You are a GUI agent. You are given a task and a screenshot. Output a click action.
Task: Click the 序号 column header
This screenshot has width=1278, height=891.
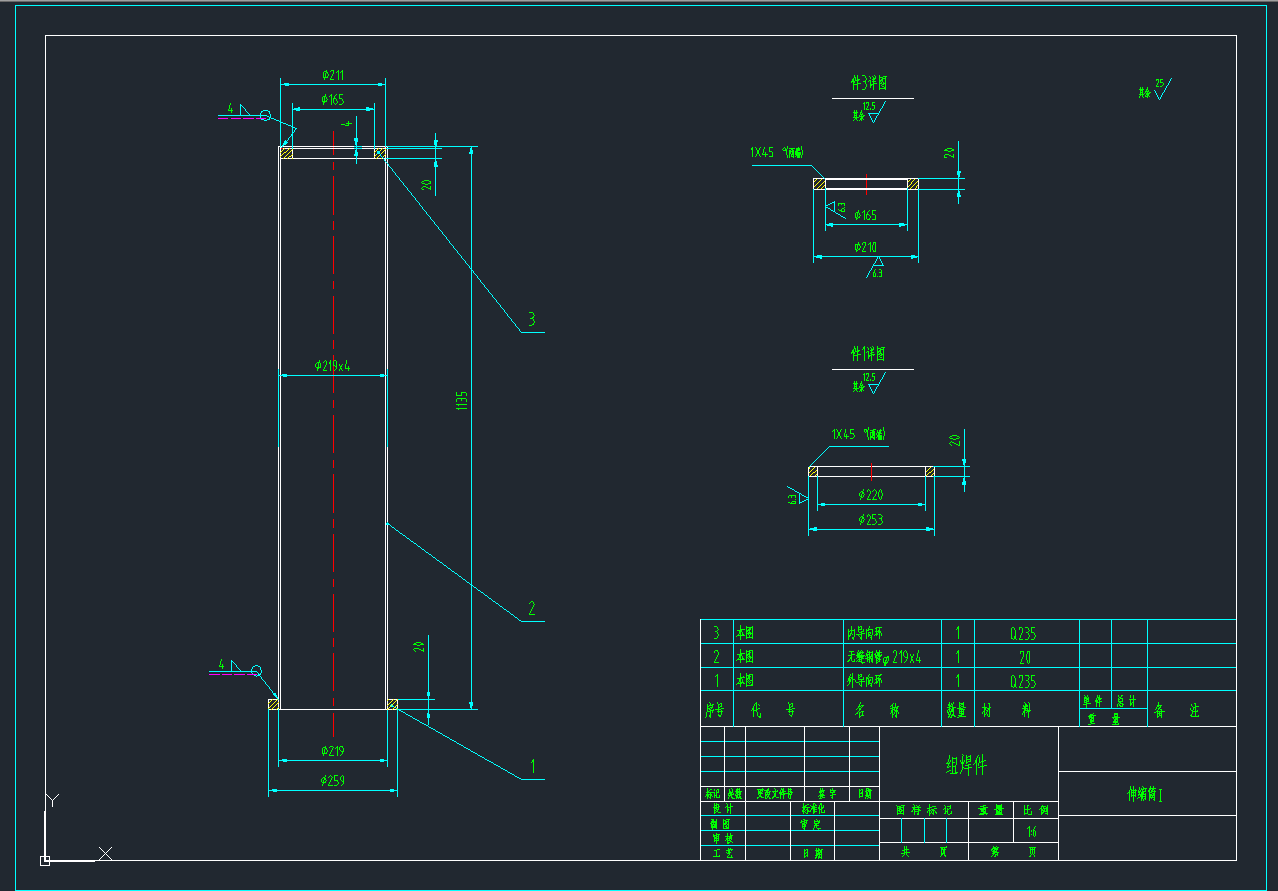pos(715,710)
